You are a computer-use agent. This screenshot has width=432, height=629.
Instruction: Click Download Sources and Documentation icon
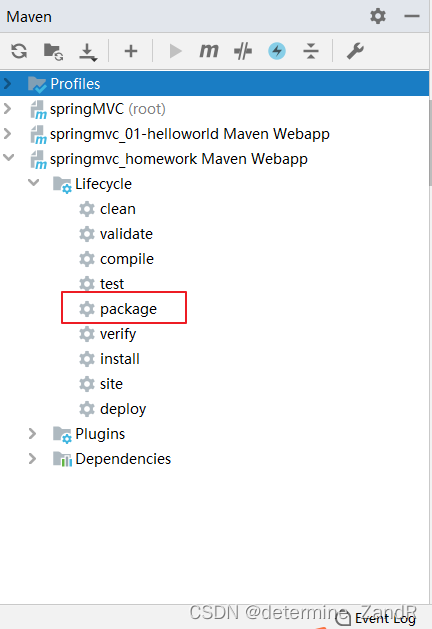point(88,52)
